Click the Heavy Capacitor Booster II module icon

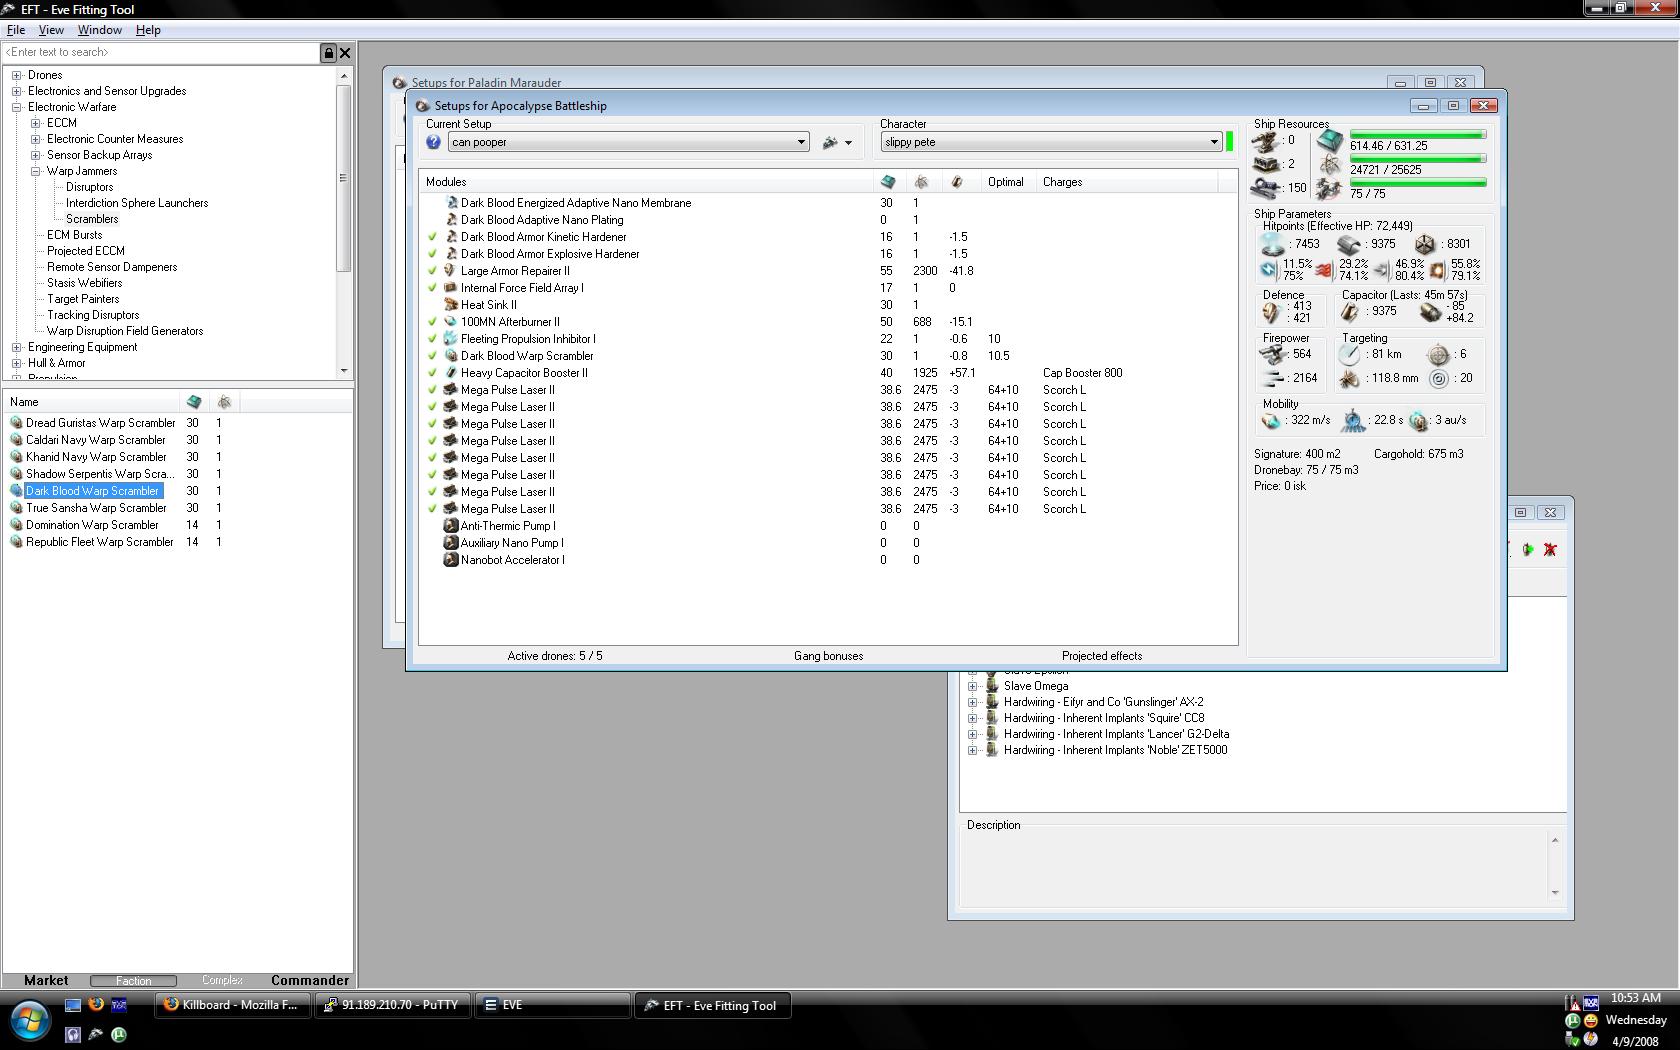(451, 373)
